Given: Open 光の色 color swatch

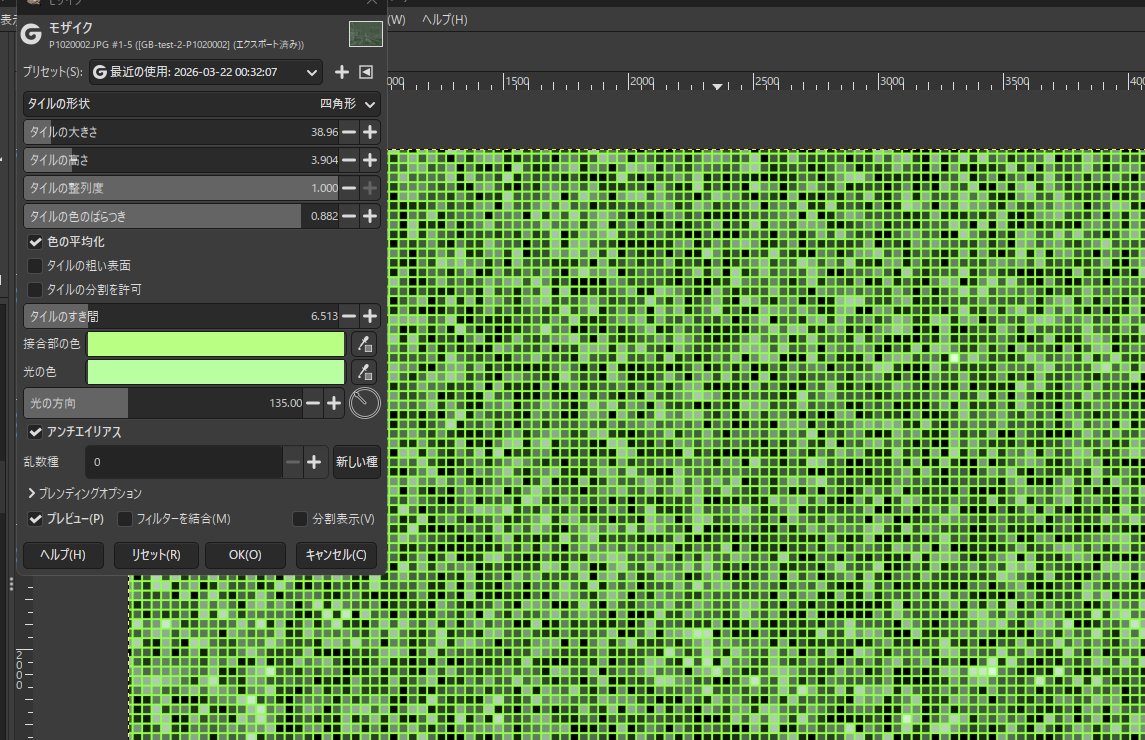Looking at the screenshot, I should tap(216, 372).
